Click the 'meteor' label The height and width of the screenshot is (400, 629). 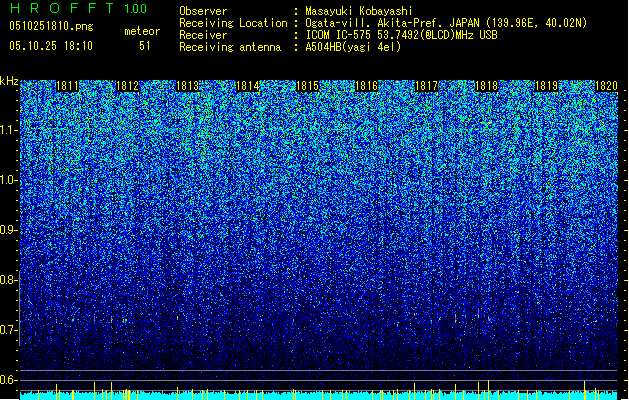tap(142, 31)
